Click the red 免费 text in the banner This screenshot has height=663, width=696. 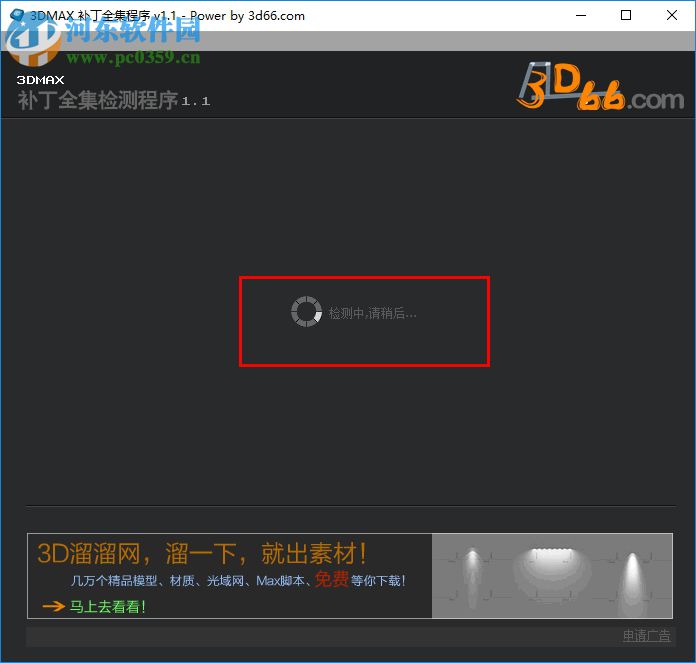coord(332,579)
